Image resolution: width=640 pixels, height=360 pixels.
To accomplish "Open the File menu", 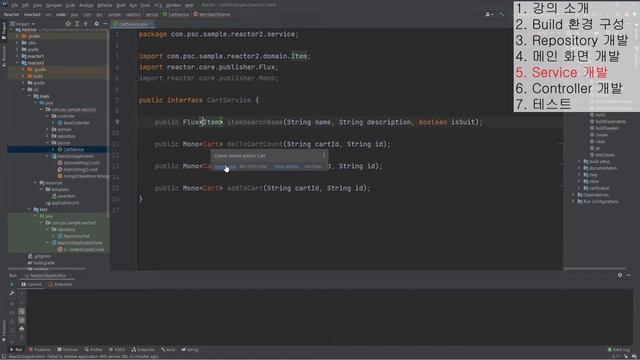I will (x=15, y=5).
